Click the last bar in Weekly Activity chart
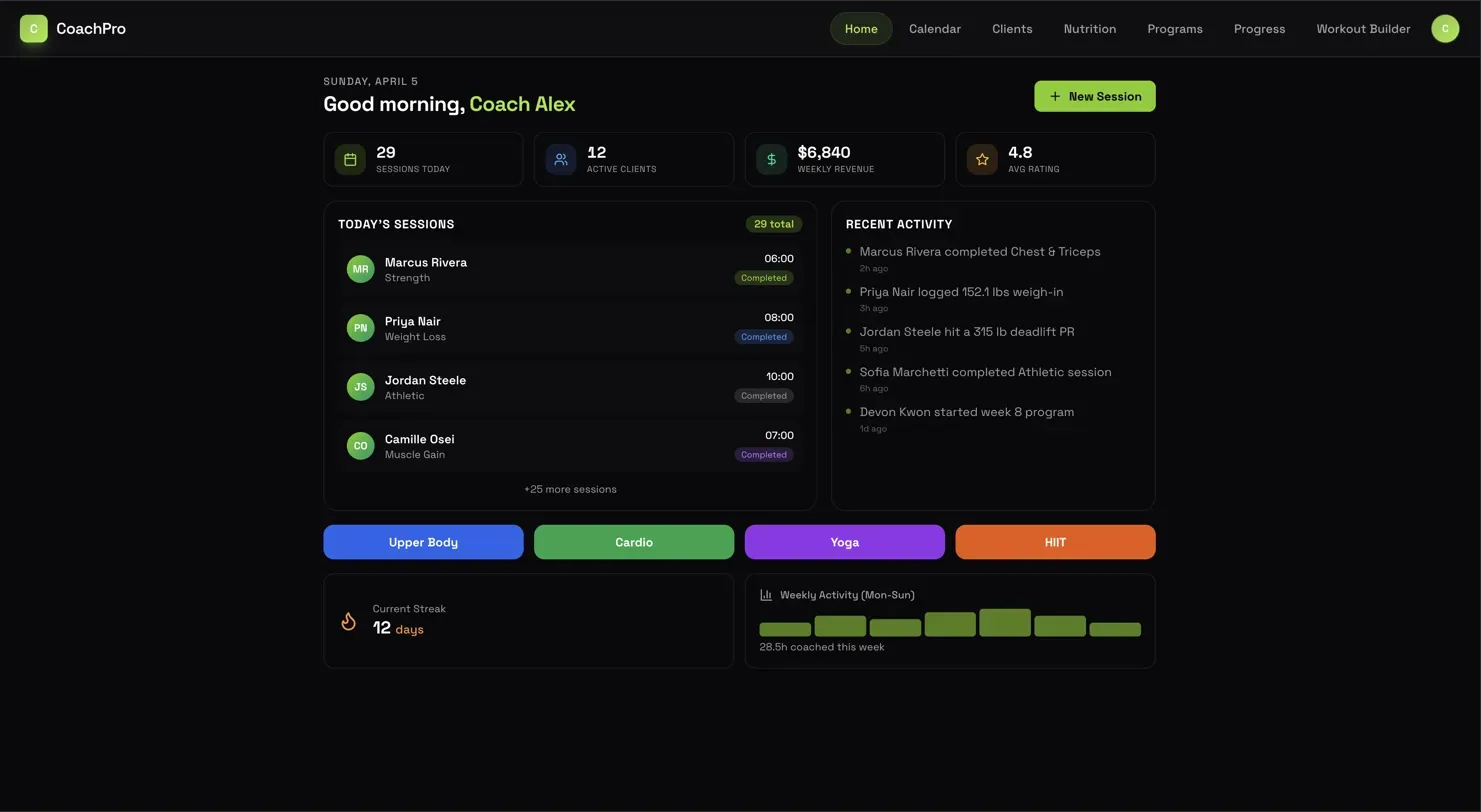This screenshot has height=812, width=1481. (1115, 629)
